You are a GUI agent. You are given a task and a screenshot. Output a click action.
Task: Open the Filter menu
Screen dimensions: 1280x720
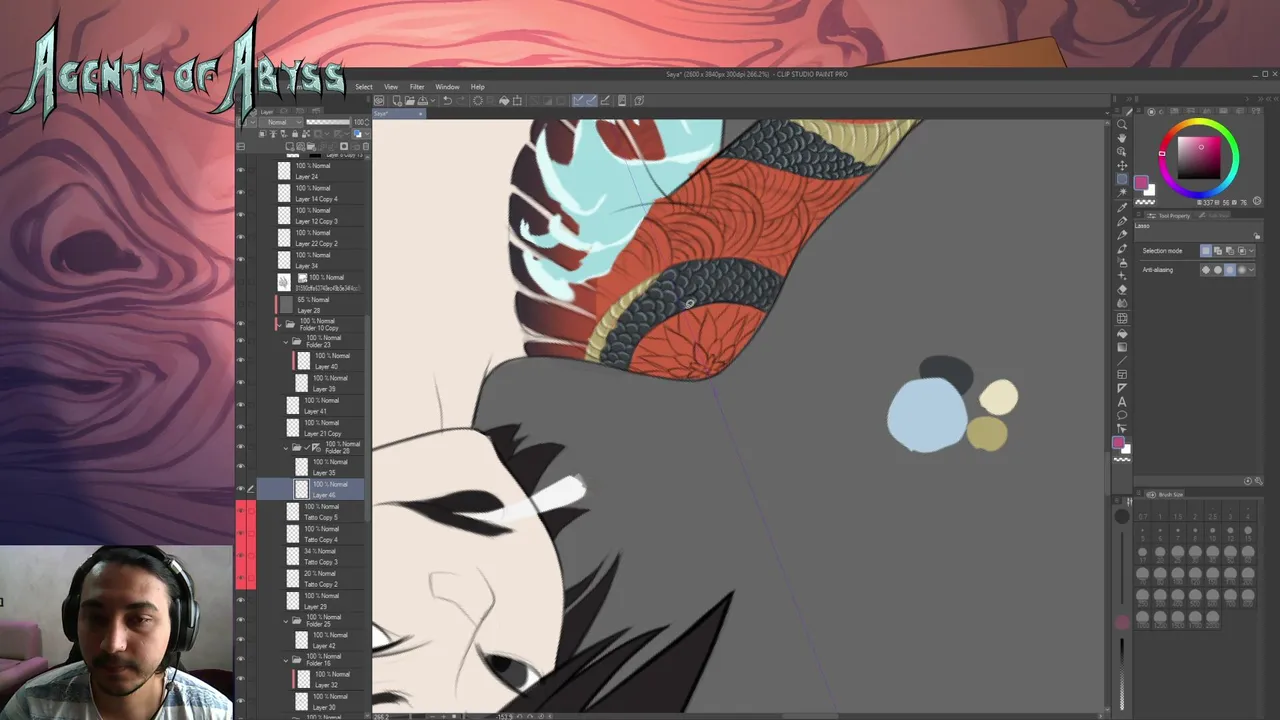pos(417,87)
